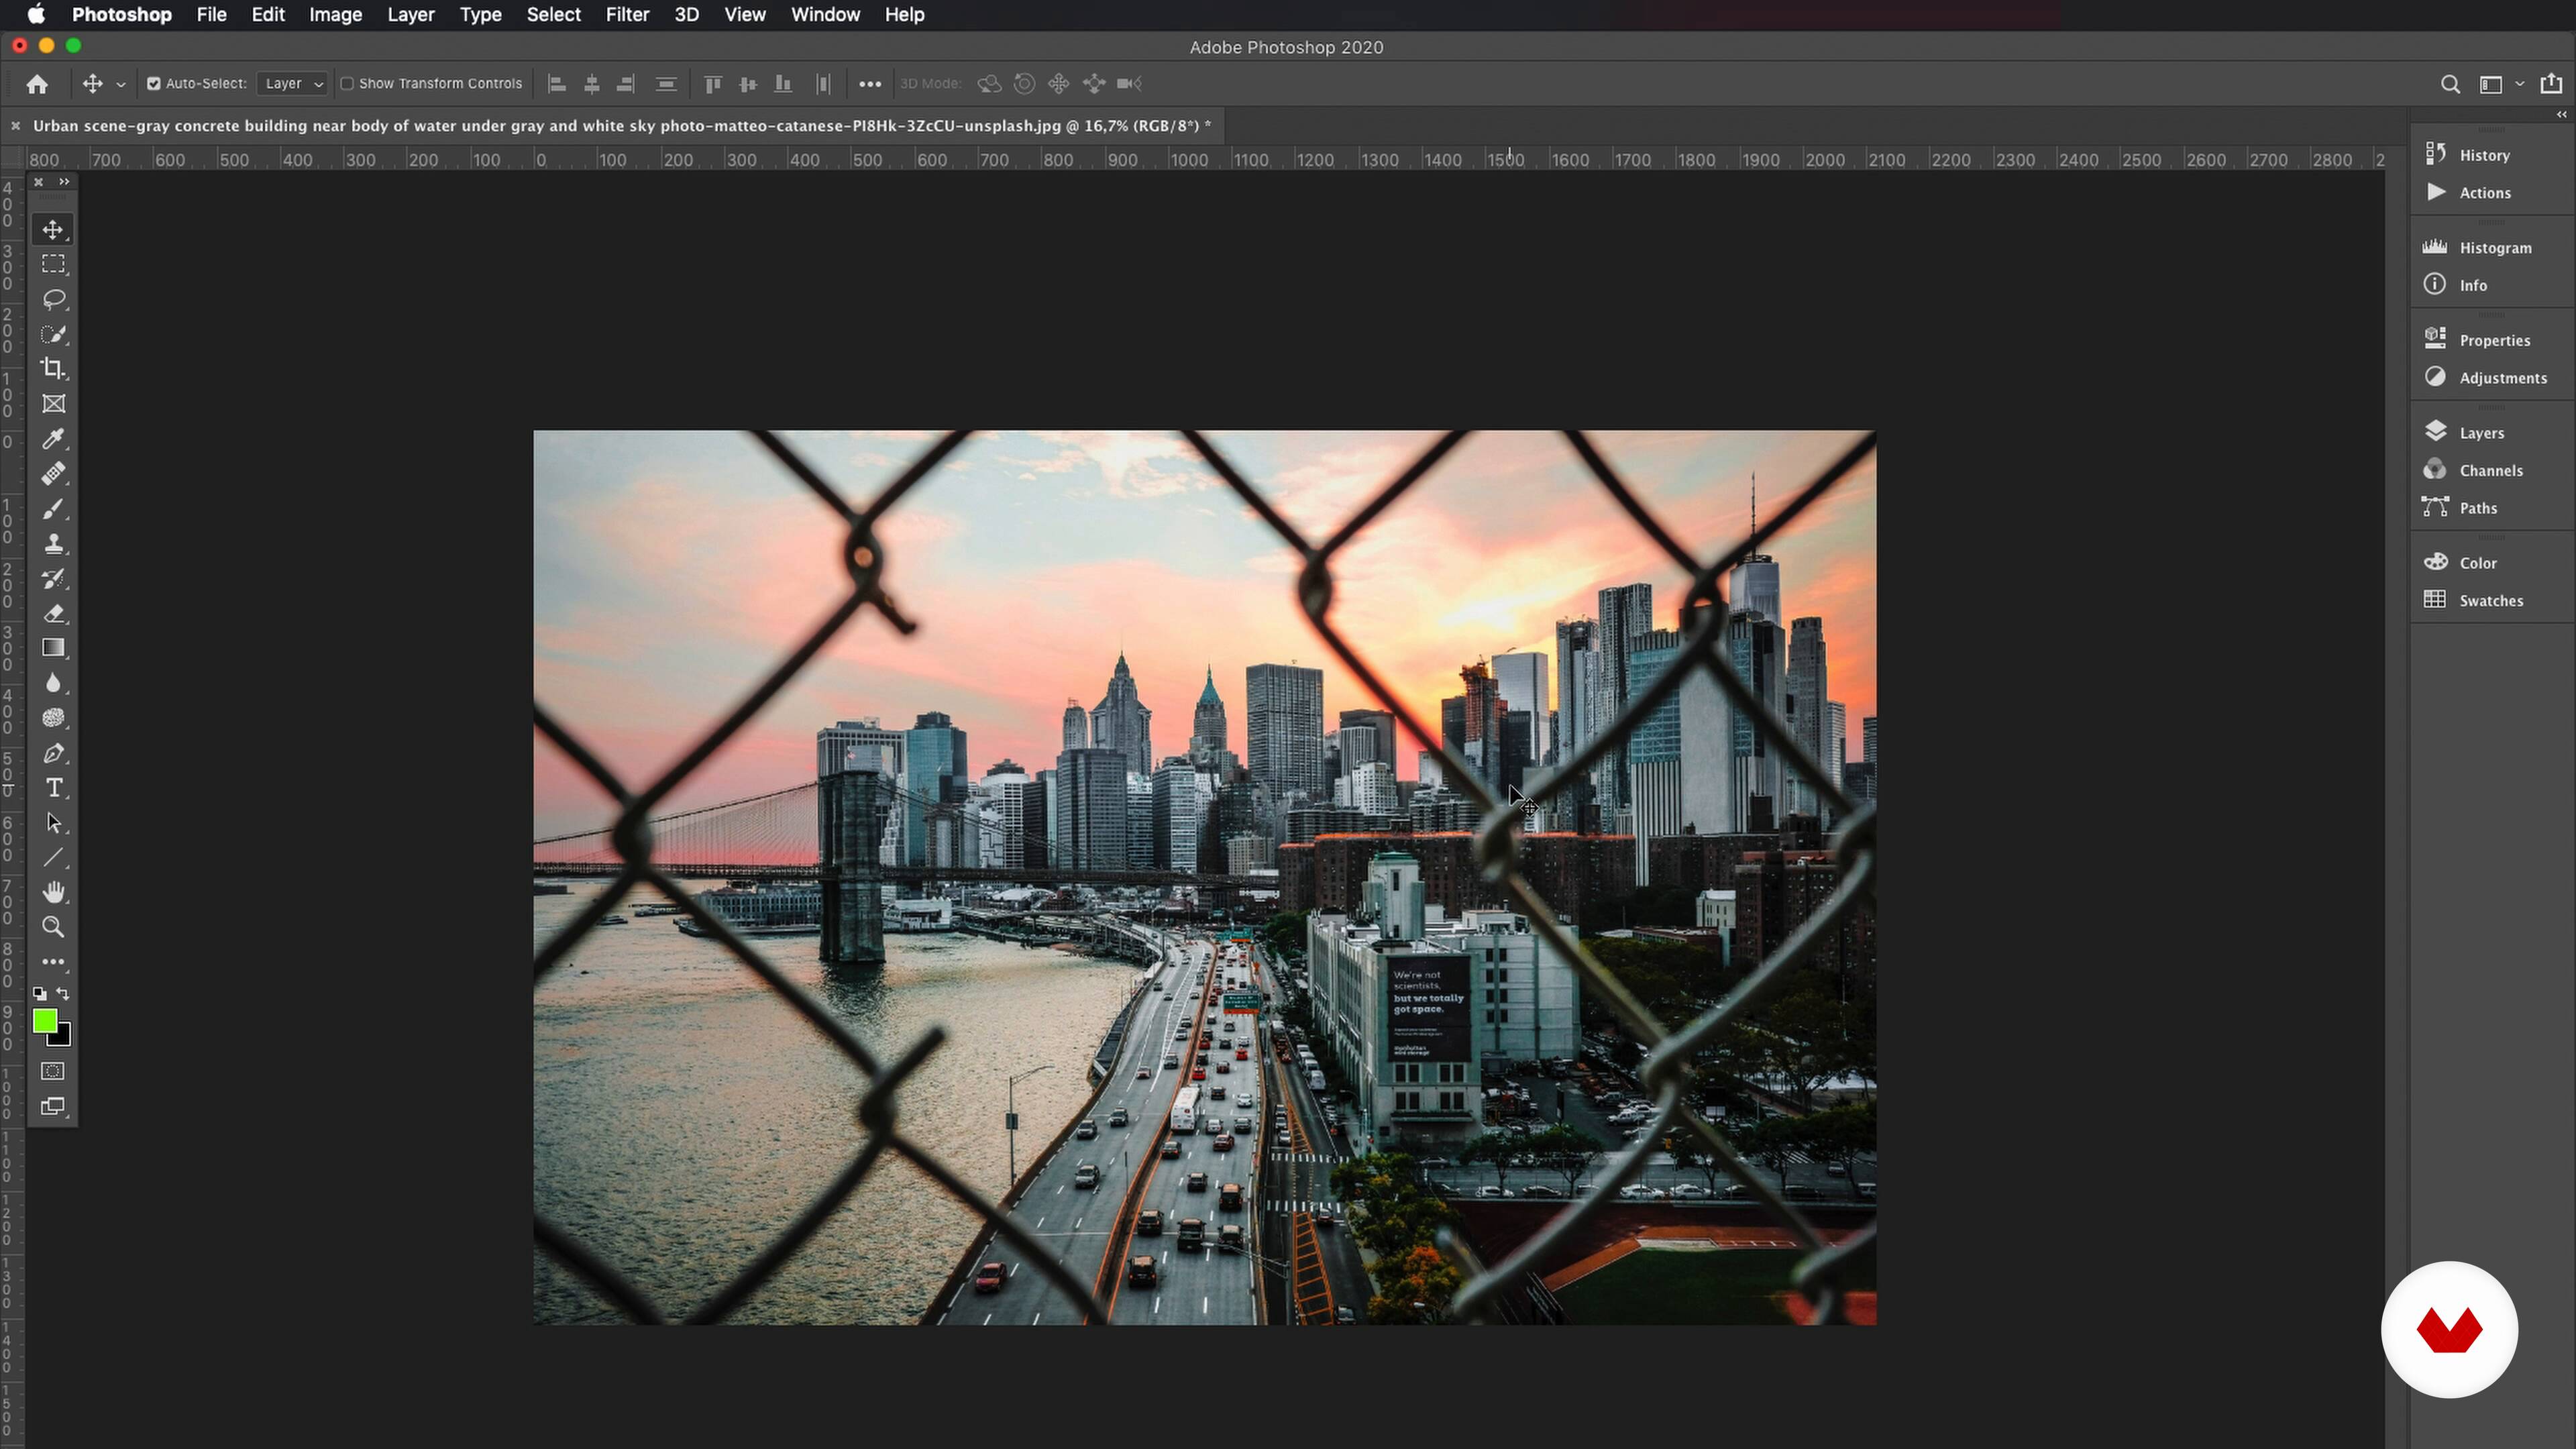
Task: Select the Zoom tool
Action: click(53, 927)
